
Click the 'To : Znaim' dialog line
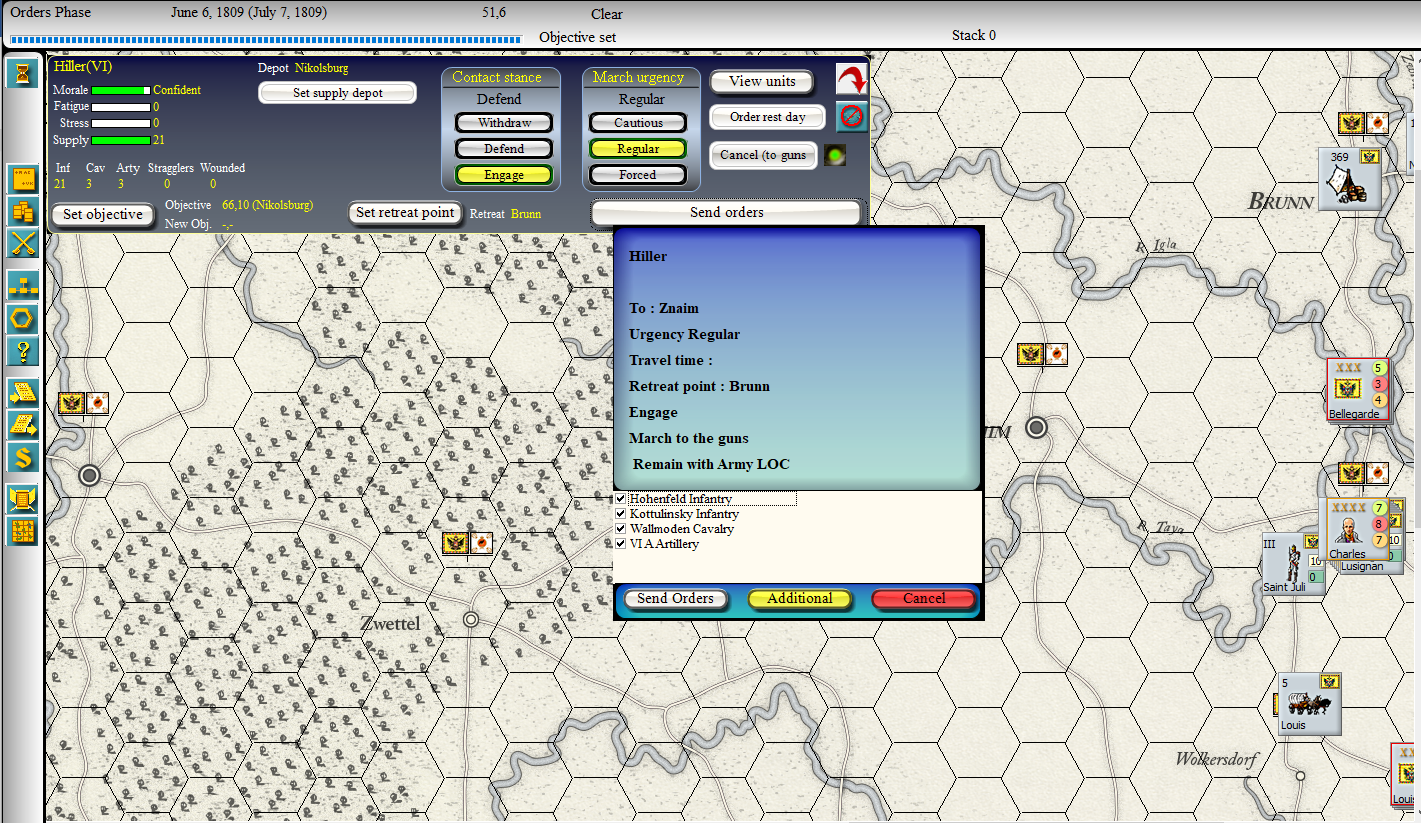664,308
